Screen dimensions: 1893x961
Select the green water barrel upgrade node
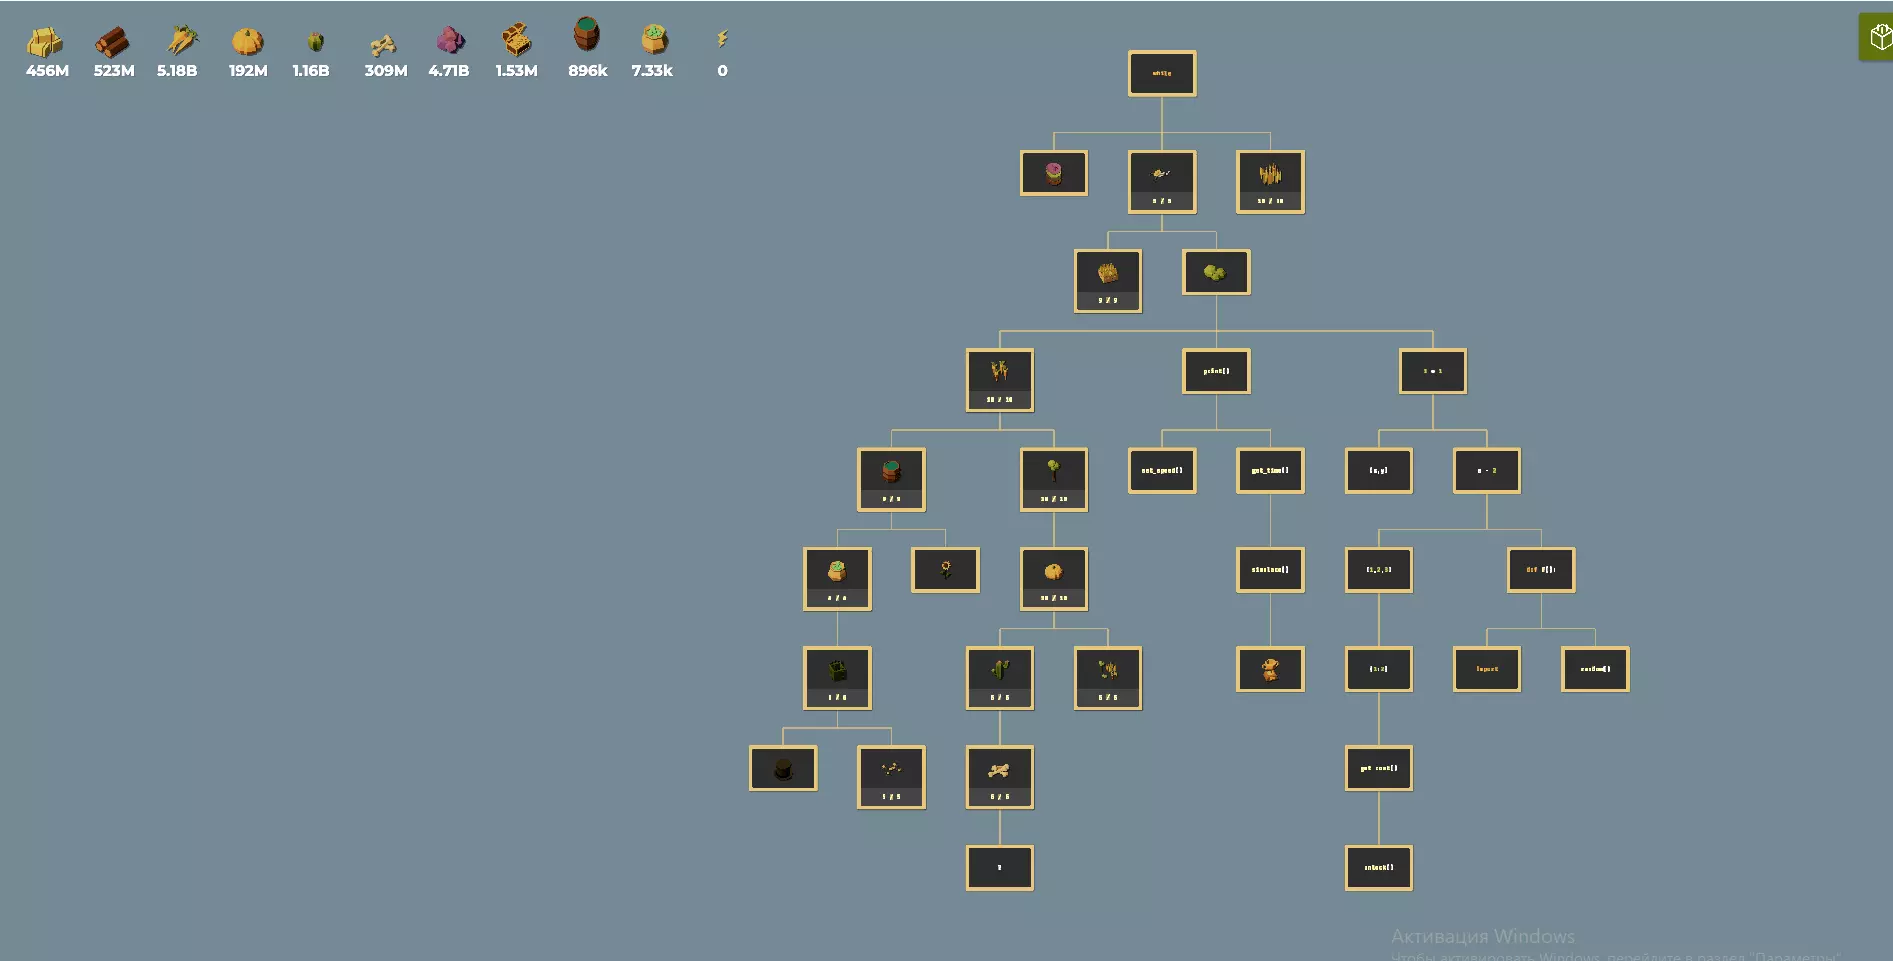click(891, 479)
